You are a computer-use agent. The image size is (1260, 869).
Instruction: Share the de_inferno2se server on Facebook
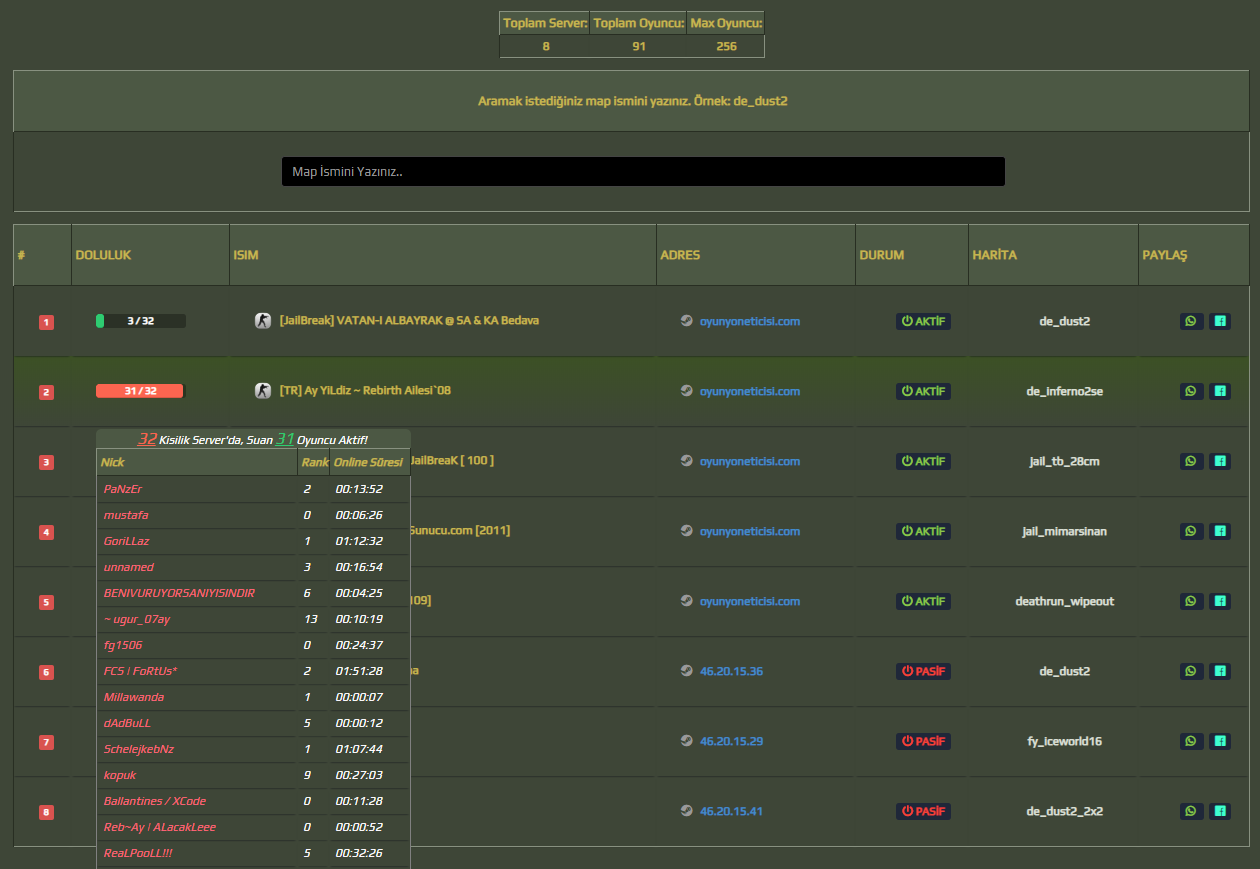pyautogui.click(x=1220, y=391)
